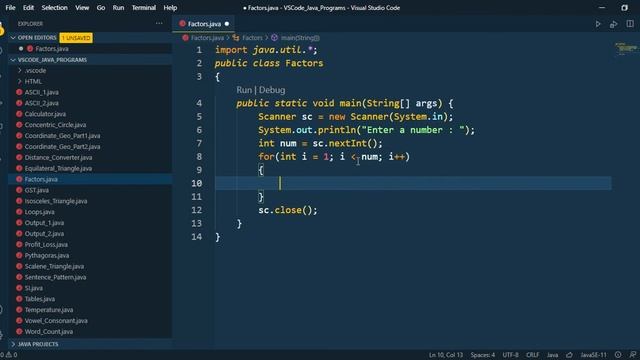Click the clock icon in status bar
The image size is (640, 360).
tap(618, 355)
